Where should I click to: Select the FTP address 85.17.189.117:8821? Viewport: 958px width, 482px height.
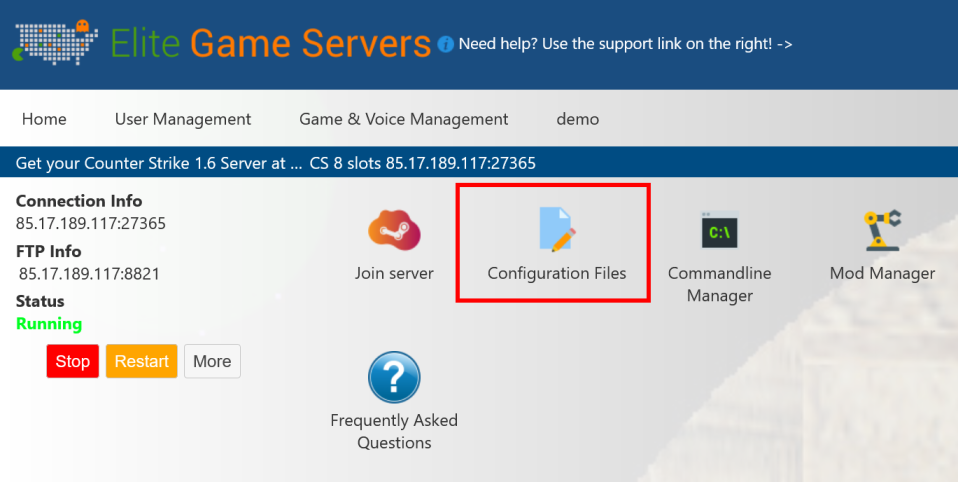(x=89, y=274)
